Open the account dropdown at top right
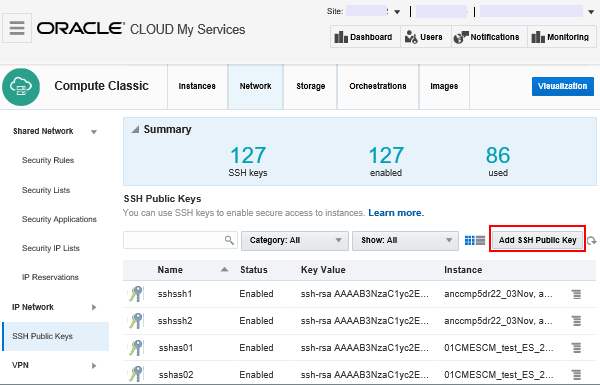 pyautogui.click(x=591, y=12)
